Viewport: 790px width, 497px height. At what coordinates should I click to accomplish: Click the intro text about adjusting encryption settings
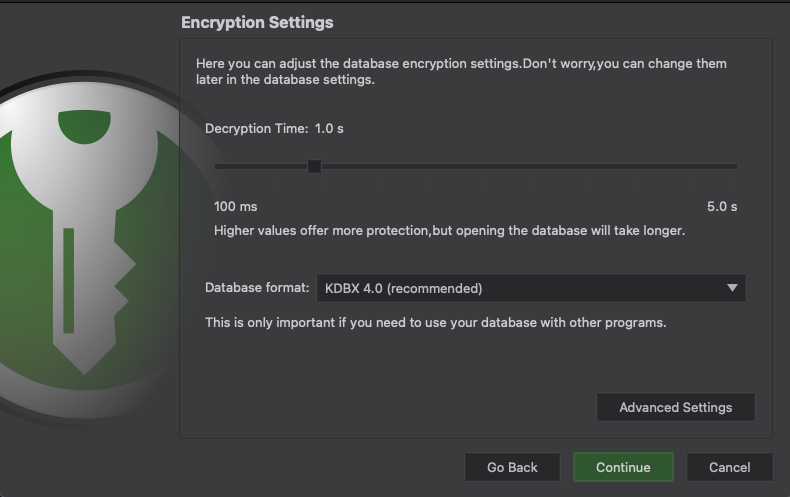click(460, 71)
